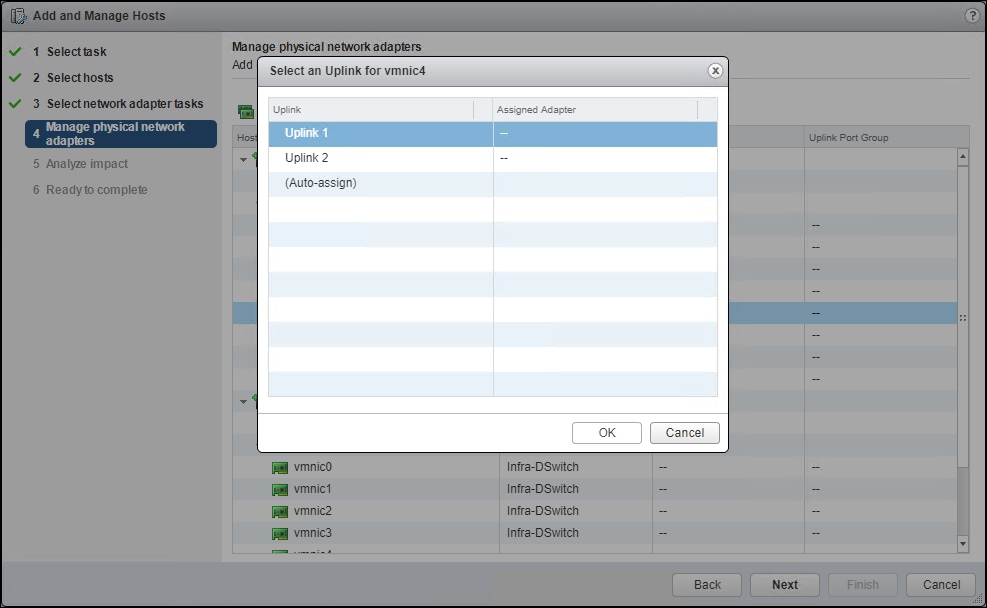987x608 pixels.
Task: Advance the wizard with Next
Action: 784,584
